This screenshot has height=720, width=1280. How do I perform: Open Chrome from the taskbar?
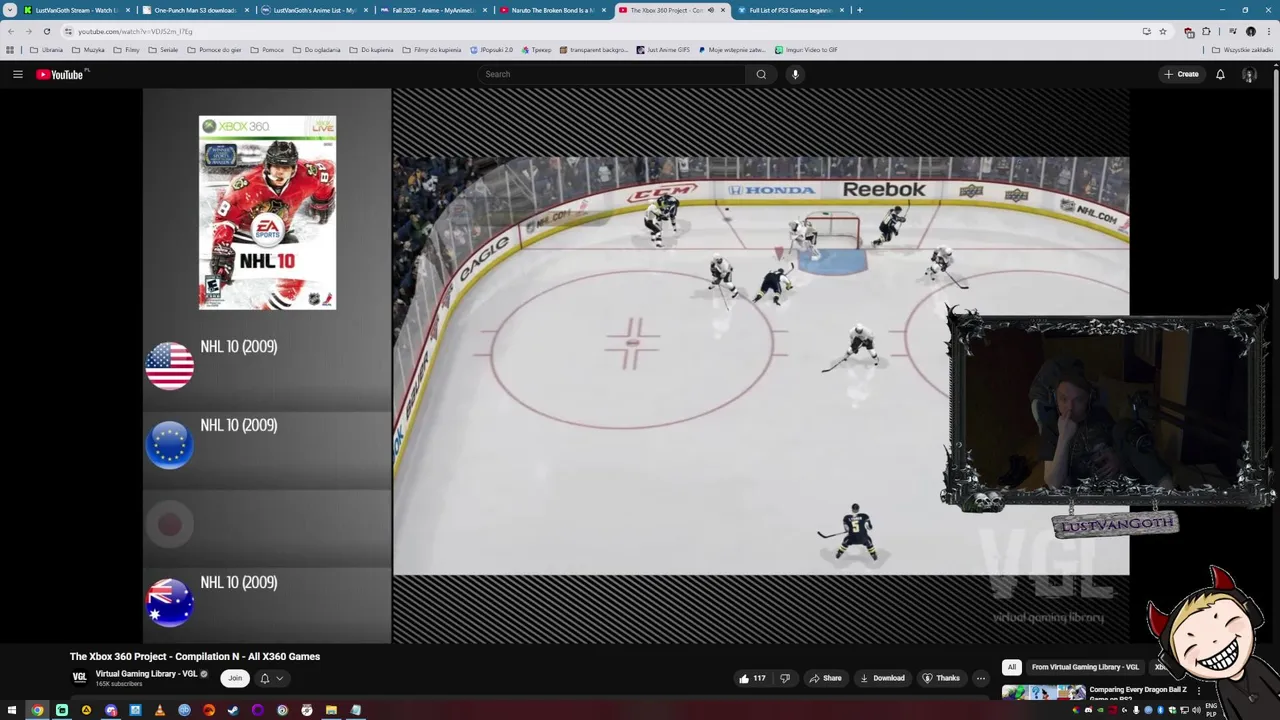[x=37, y=710]
